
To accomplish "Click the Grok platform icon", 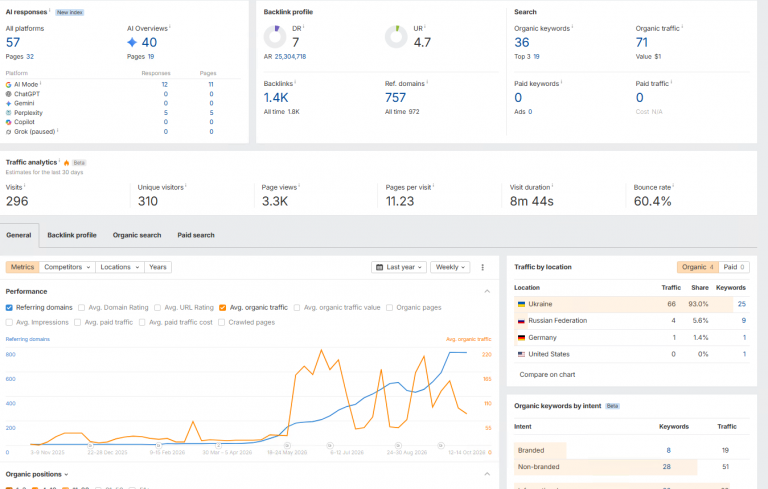I will (8, 132).
